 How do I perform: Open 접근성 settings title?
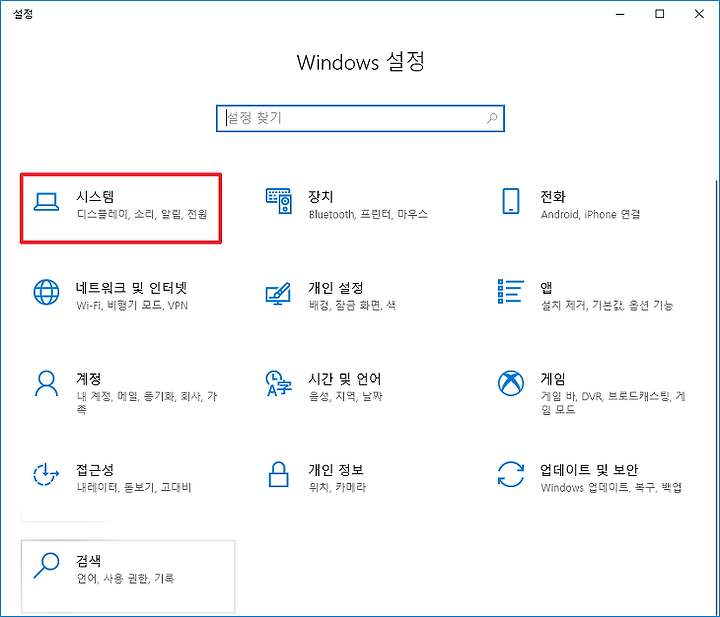(95, 470)
